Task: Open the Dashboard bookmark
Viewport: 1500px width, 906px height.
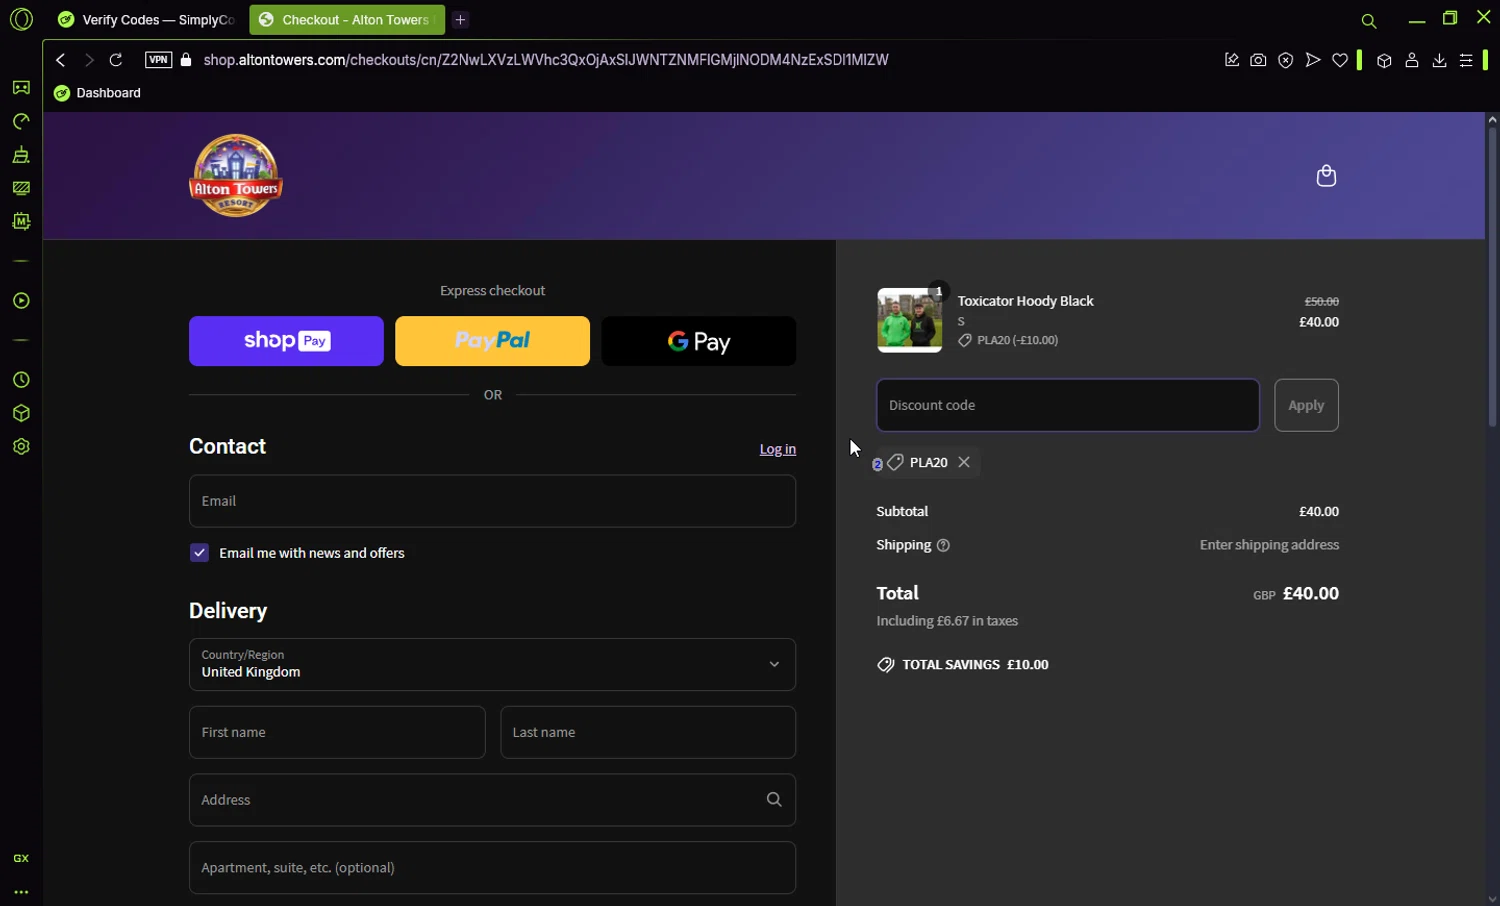Action: (x=97, y=93)
